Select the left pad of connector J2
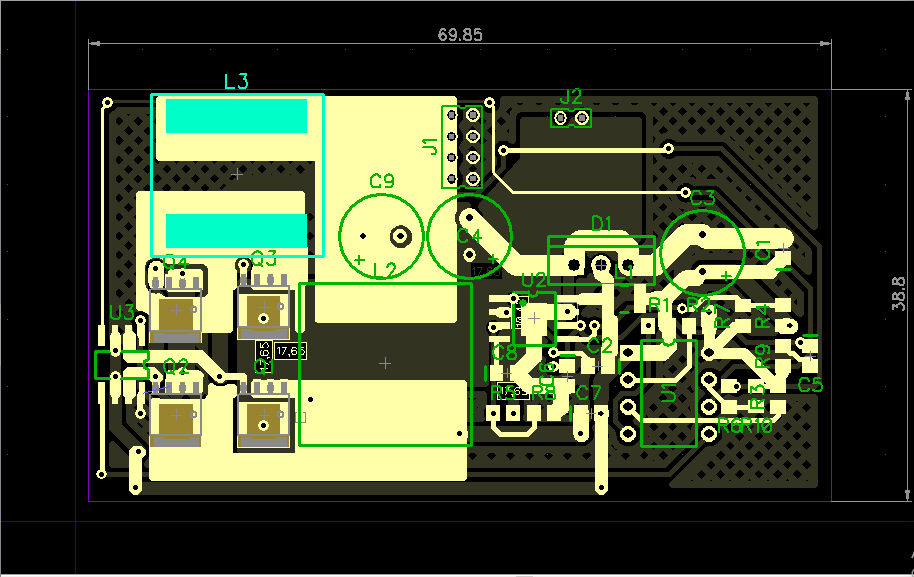The height and width of the screenshot is (577, 914). pyautogui.click(x=560, y=119)
